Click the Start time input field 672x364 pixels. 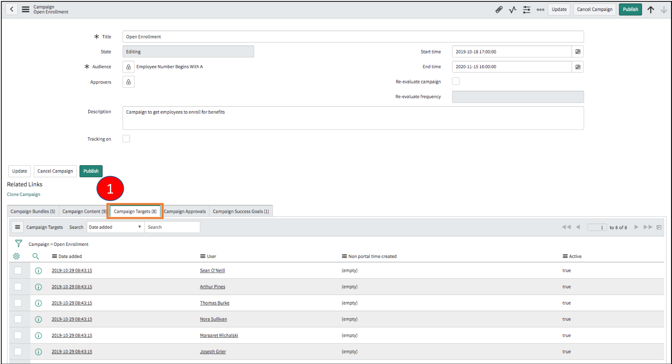[x=512, y=51]
